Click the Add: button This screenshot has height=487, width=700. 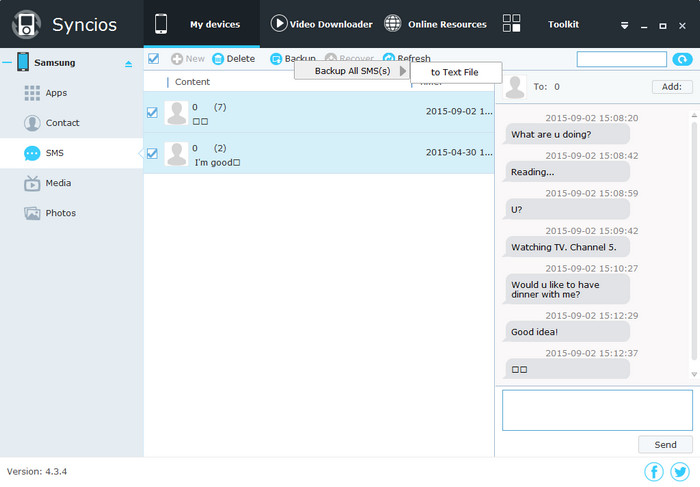pyautogui.click(x=672, y=87)
